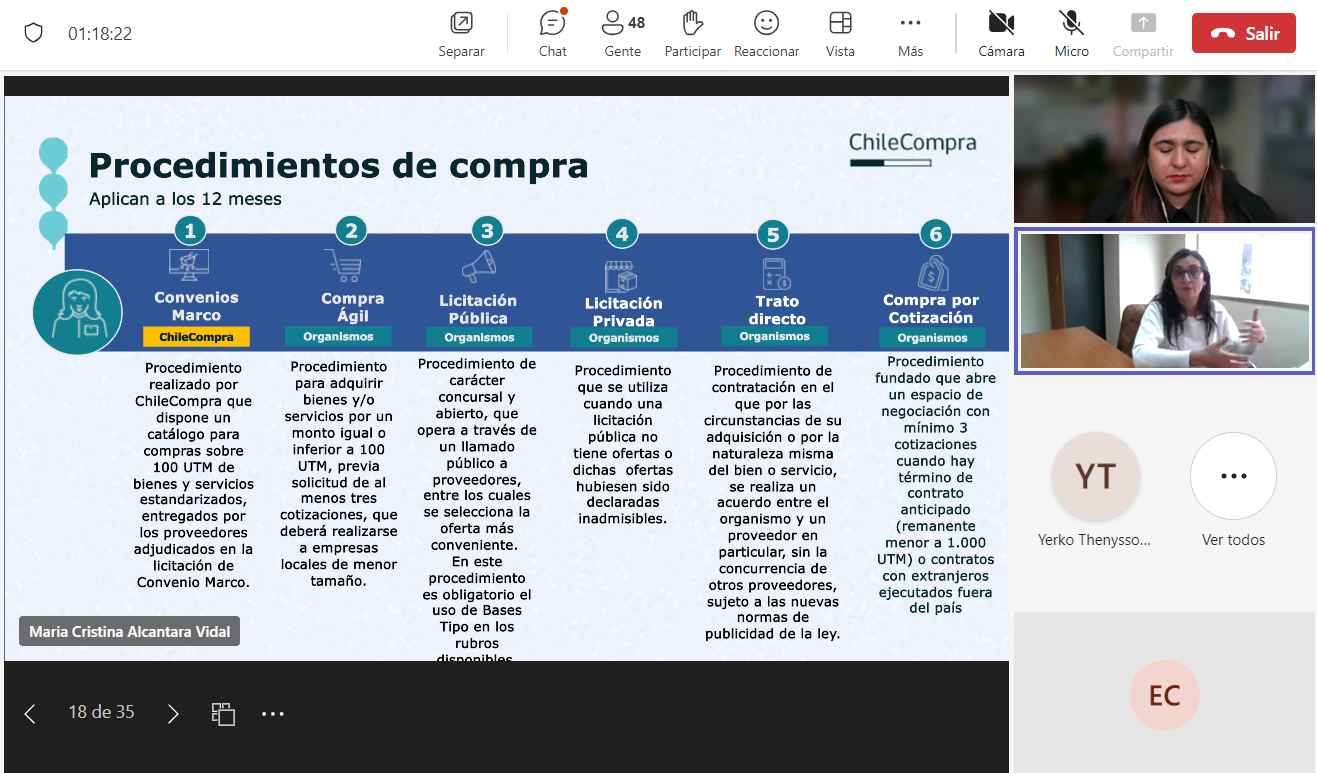Screen dimensions: 1317x773
Task: Click the woman avatar icon on the slide
Action: tap(78, 312)
